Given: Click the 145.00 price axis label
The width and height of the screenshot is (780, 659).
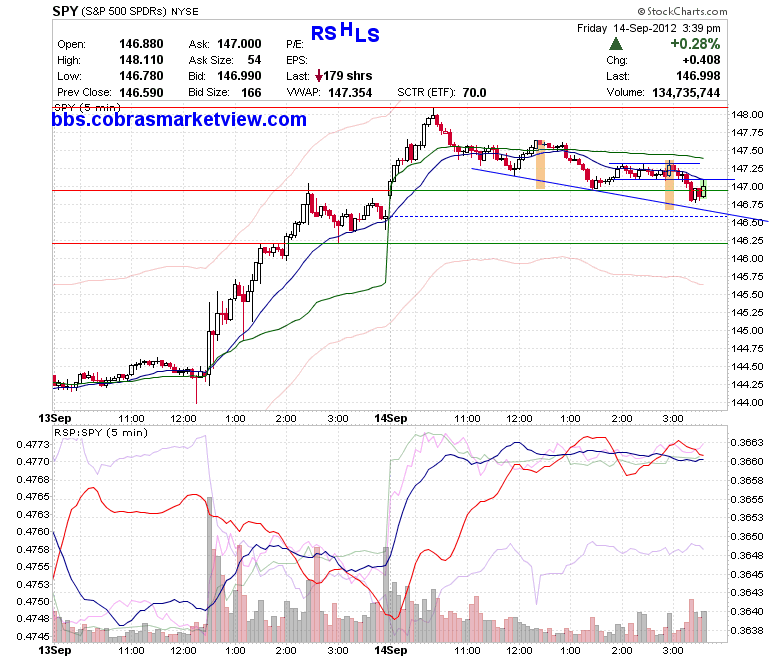Looking at the screenshot, I should click(747, 331).
